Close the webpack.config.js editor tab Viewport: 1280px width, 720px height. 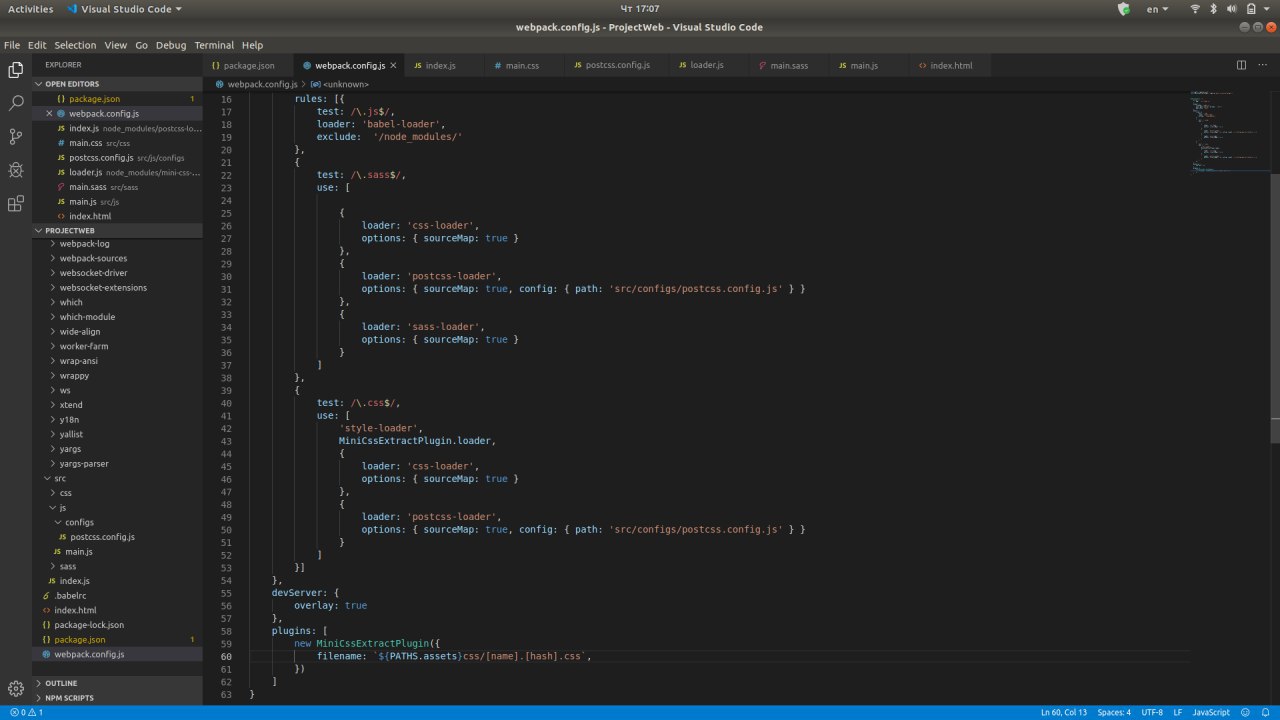(393, 65)
